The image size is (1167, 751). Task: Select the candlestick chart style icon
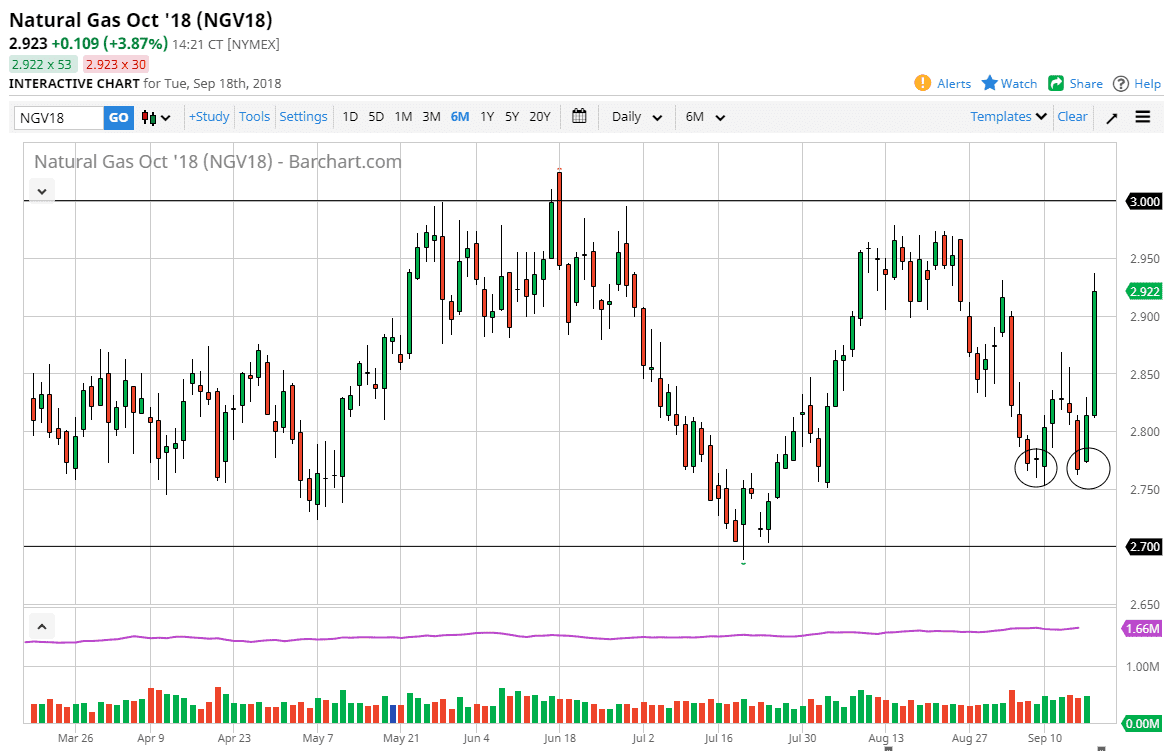click(x=148, y=117)
